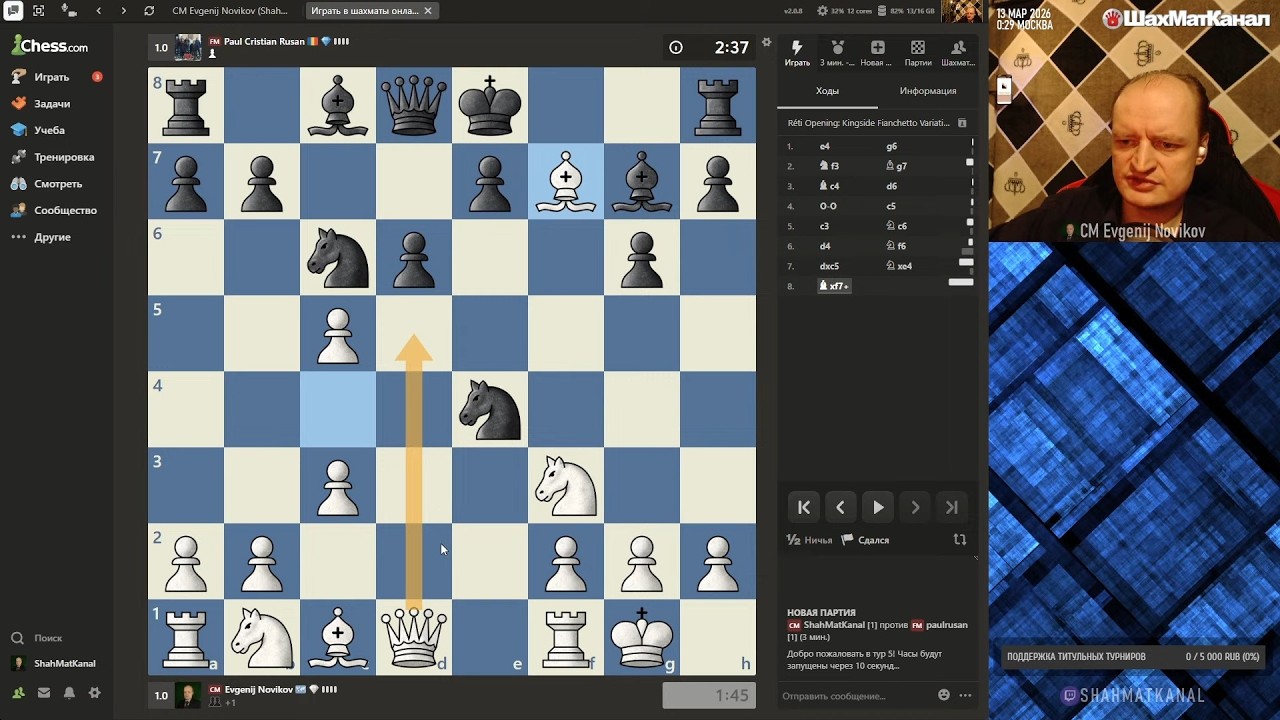Screen dimensions: 1280x720
Task: Open the 3 мин tournament medal tab
Action: click(x=837, y=53)
